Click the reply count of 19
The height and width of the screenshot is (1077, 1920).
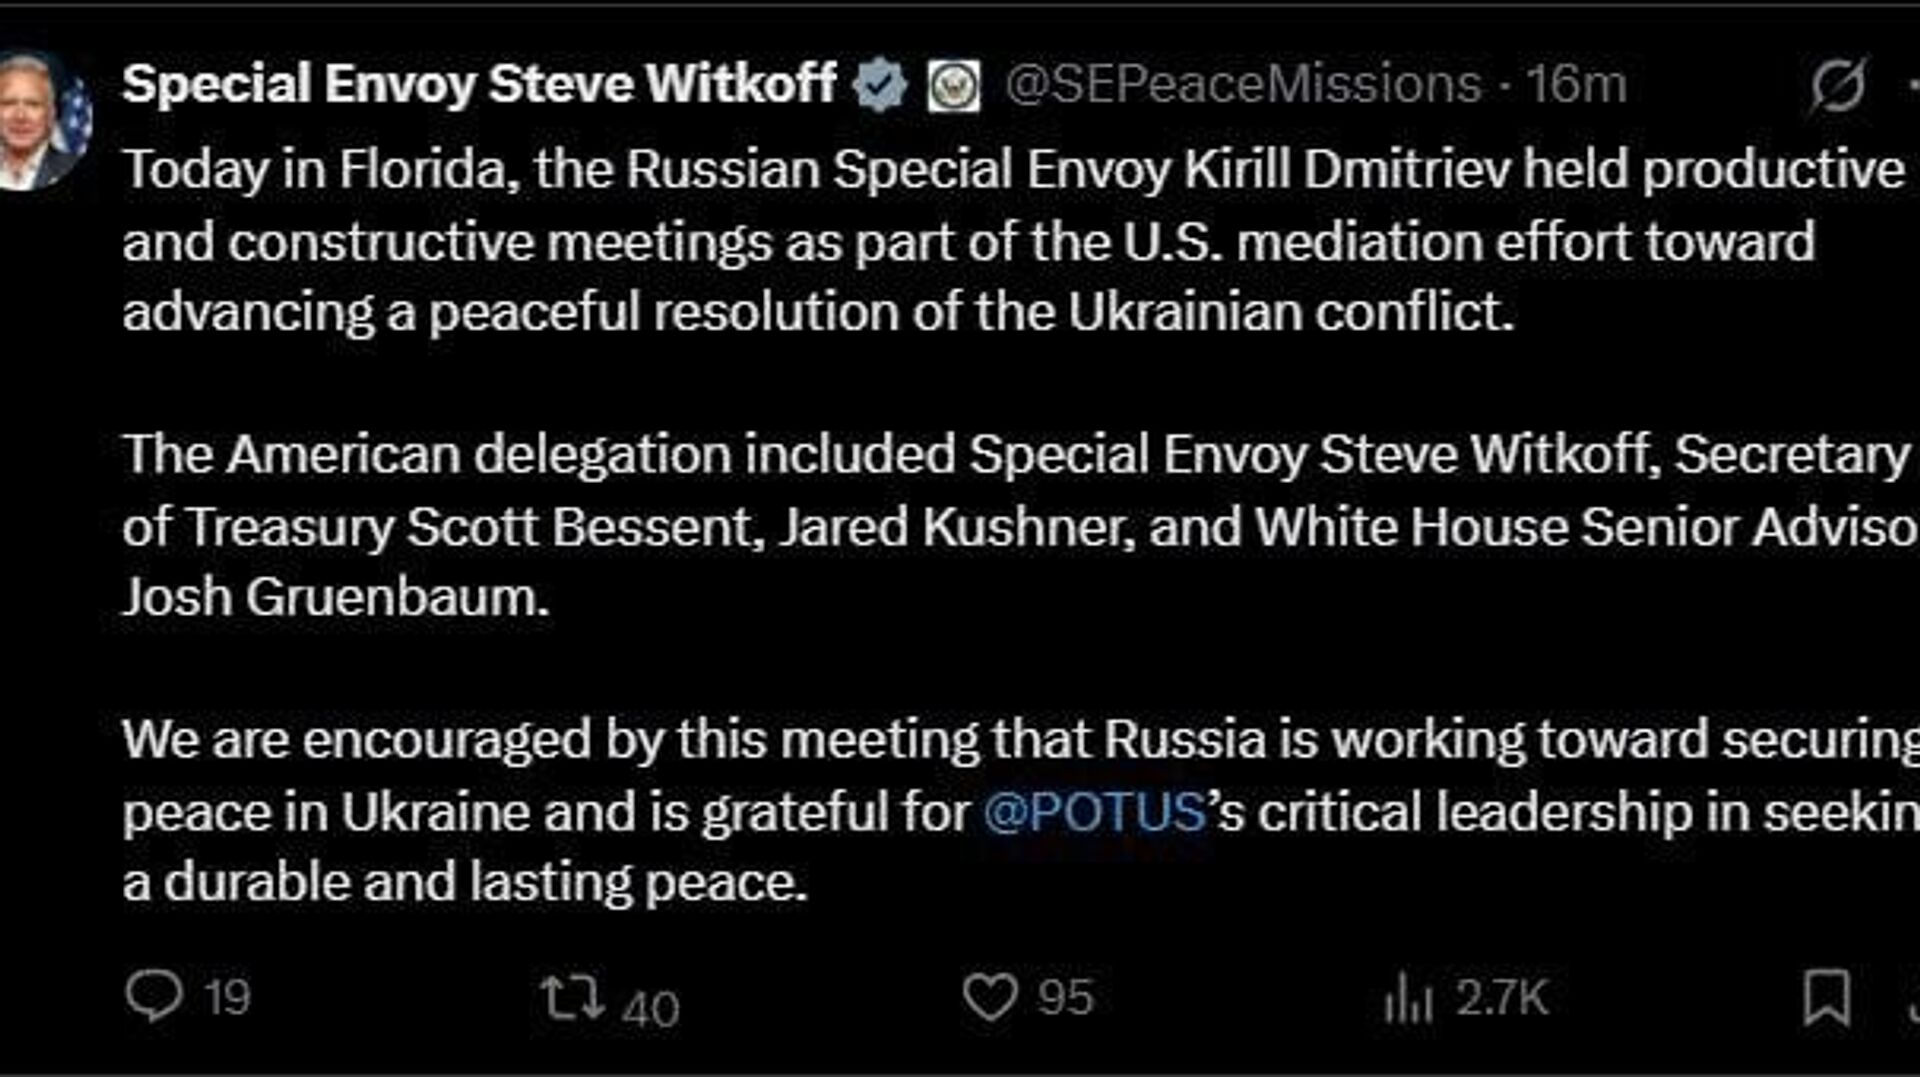(227, 998)
